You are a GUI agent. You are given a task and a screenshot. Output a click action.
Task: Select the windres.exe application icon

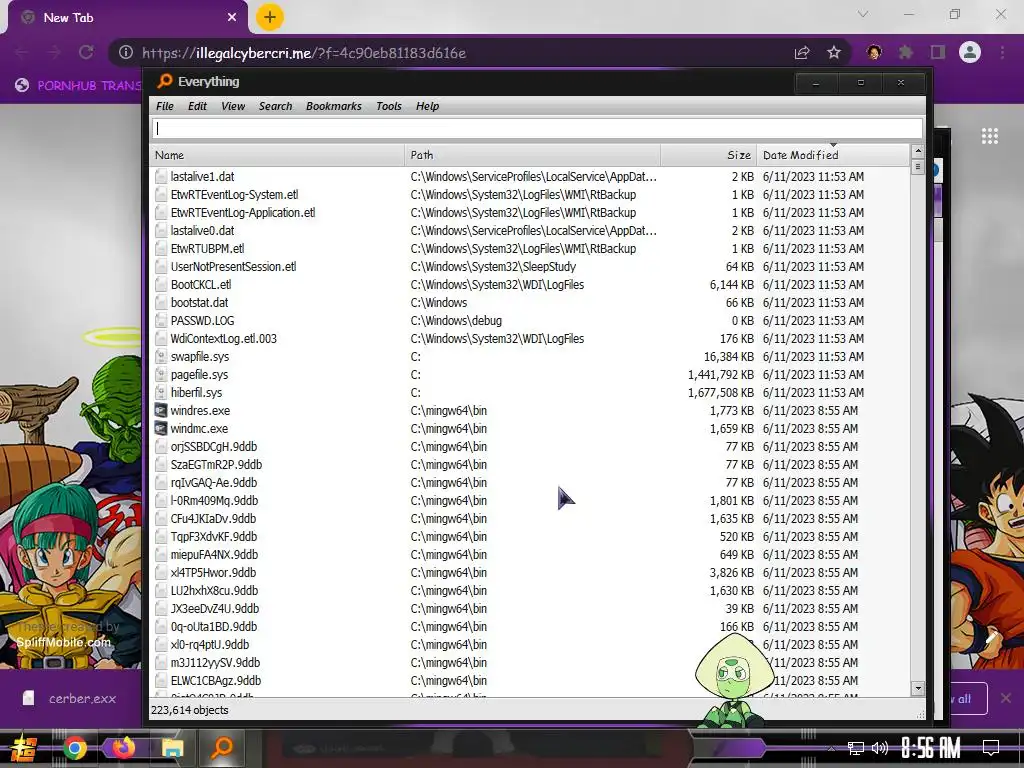point(161,410)
